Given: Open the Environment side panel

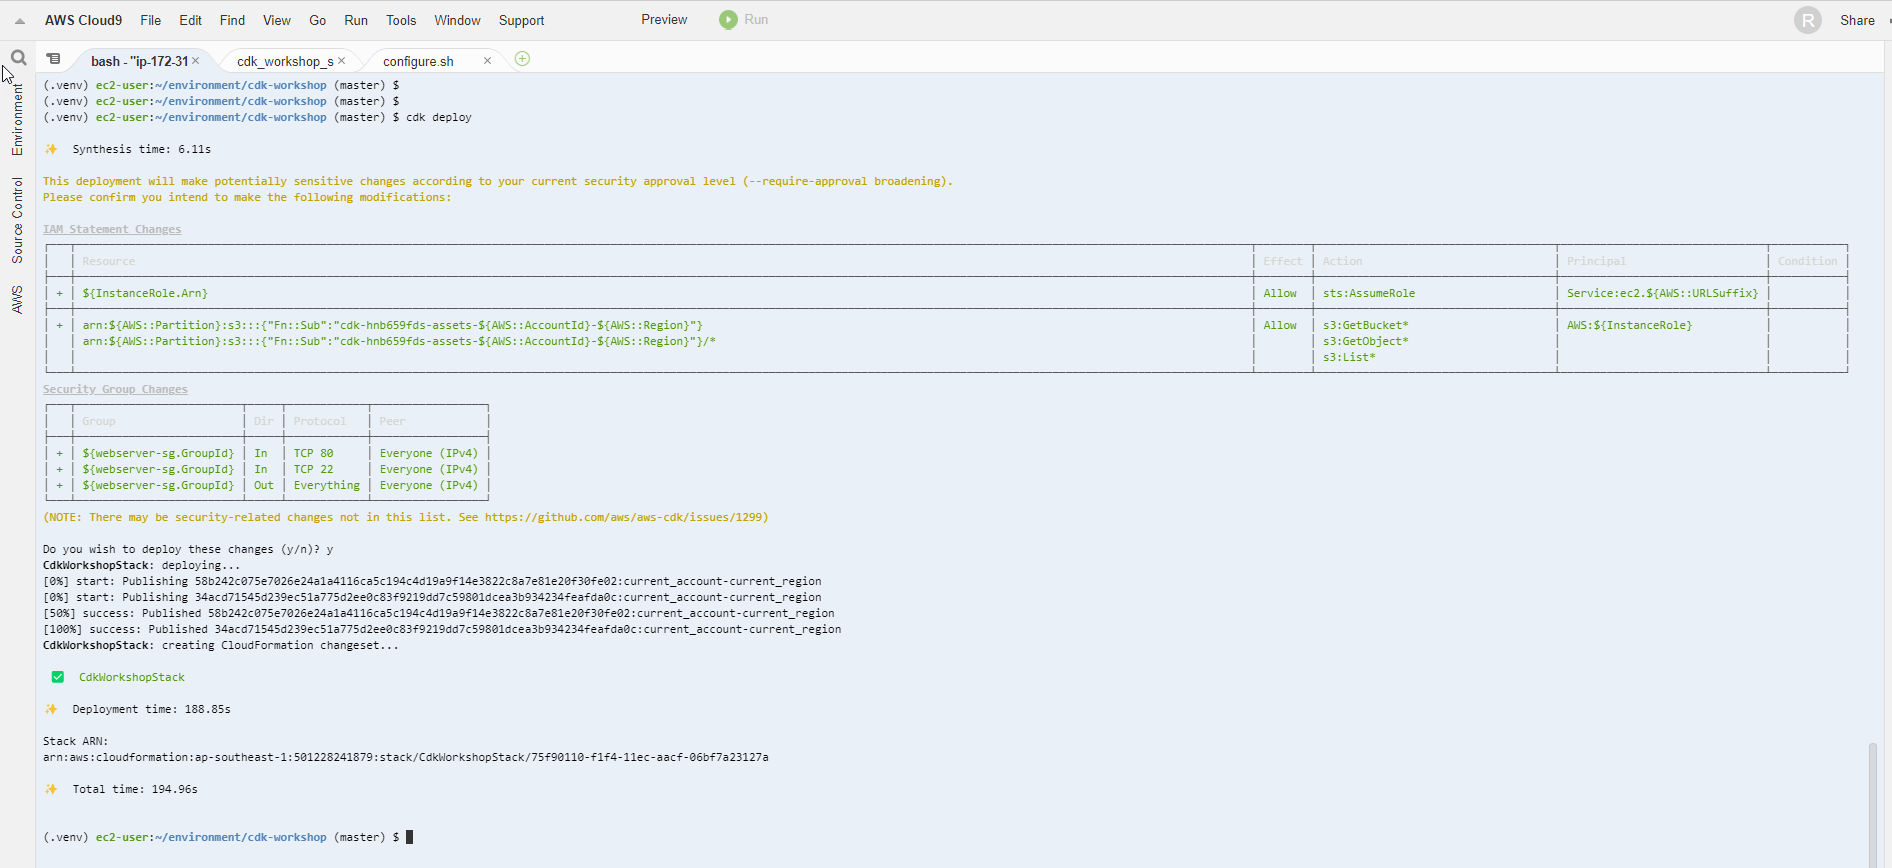Looking at the screenshot, I should coord(17,119).
